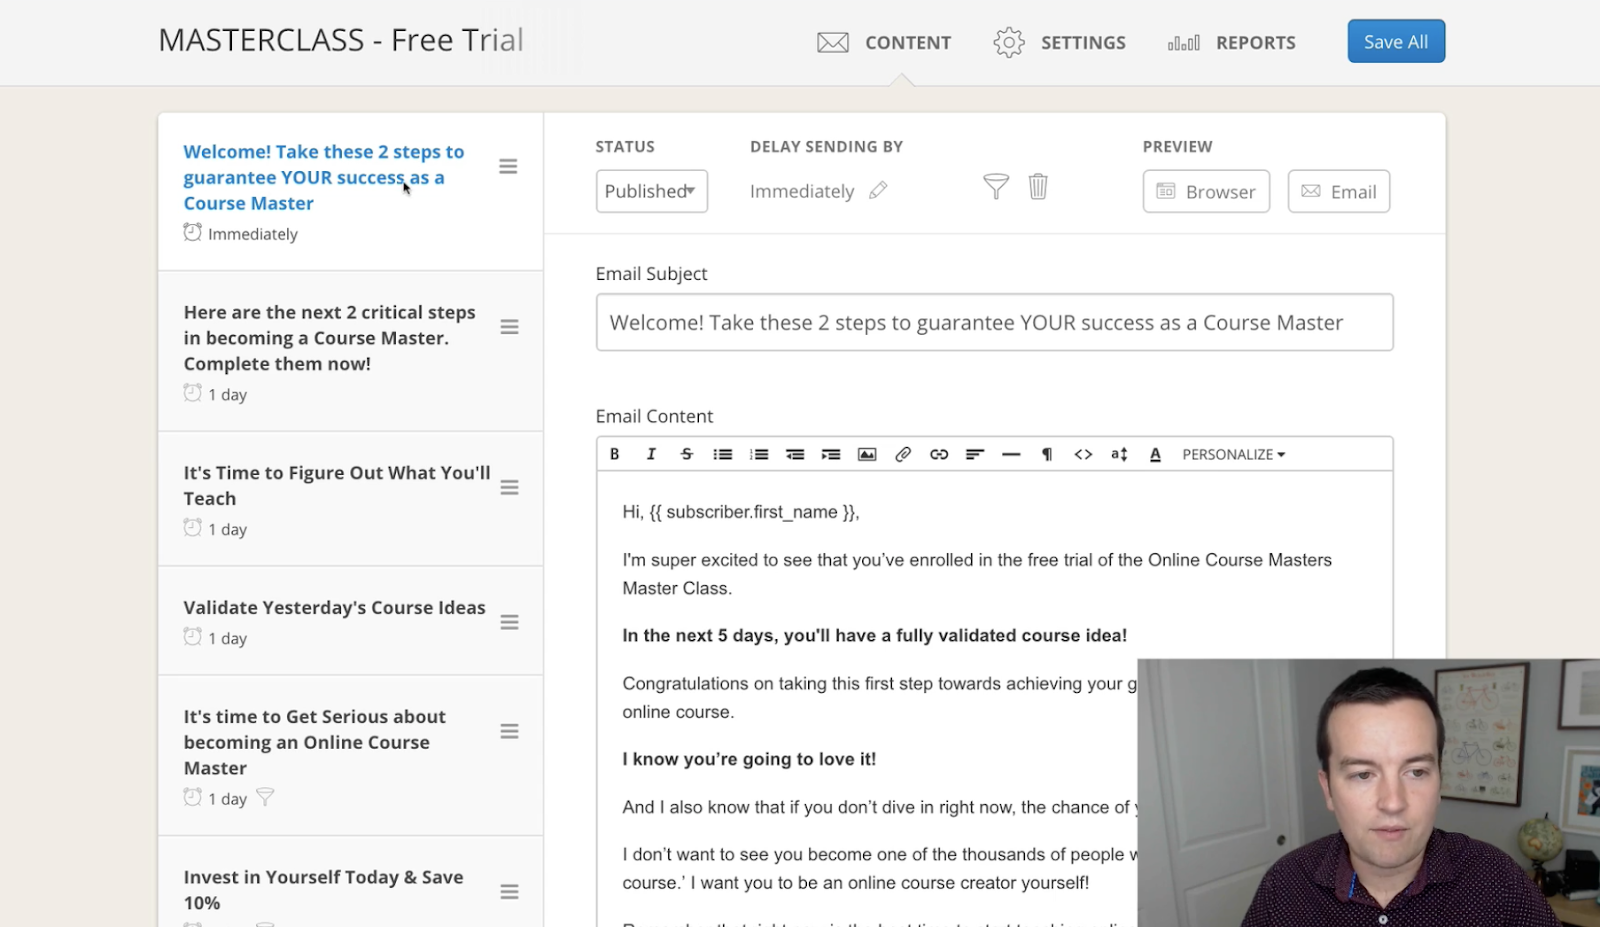The image size is (1600, 927).
Task: Delete this email with the trash icon
Action: (1038, 187)
